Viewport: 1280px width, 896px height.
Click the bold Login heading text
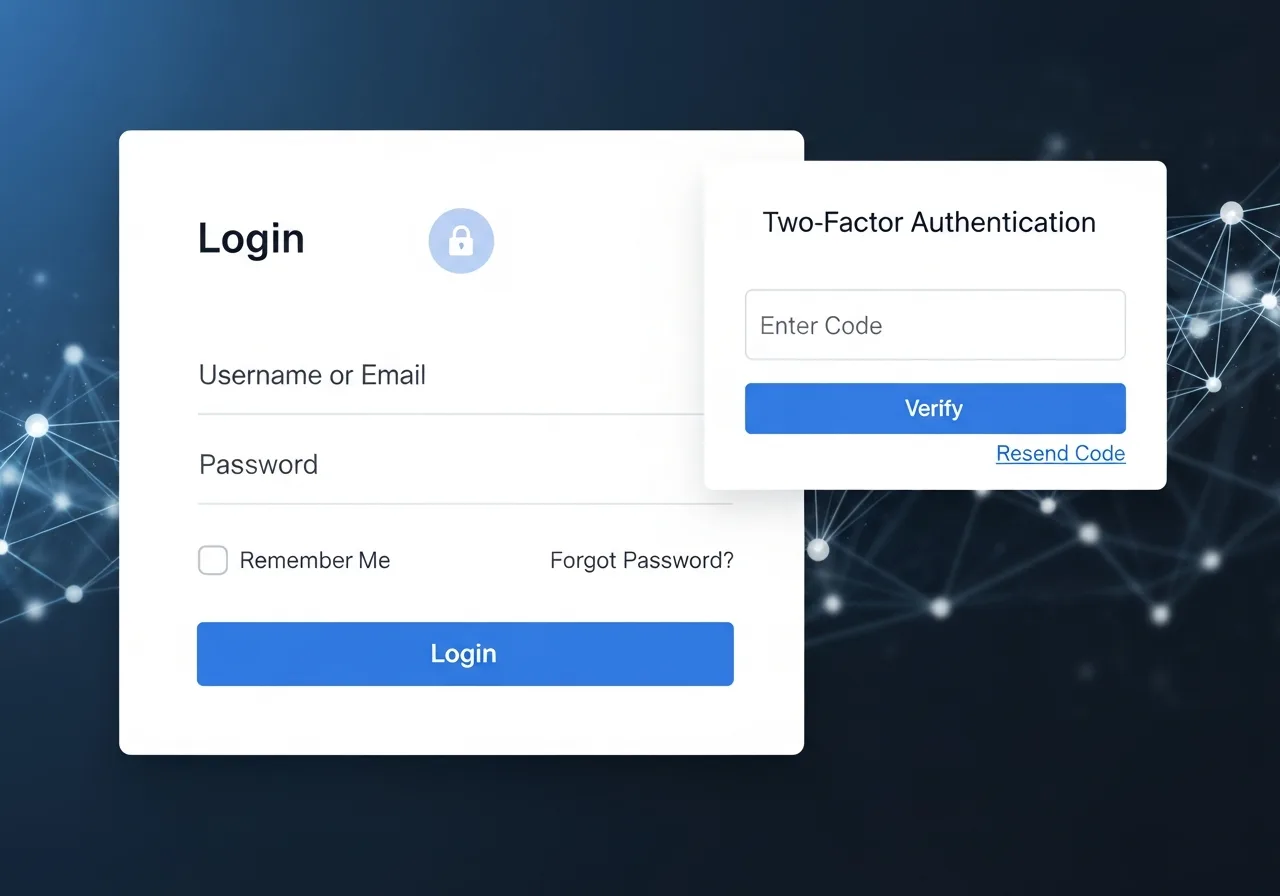[x=251, y=239]
